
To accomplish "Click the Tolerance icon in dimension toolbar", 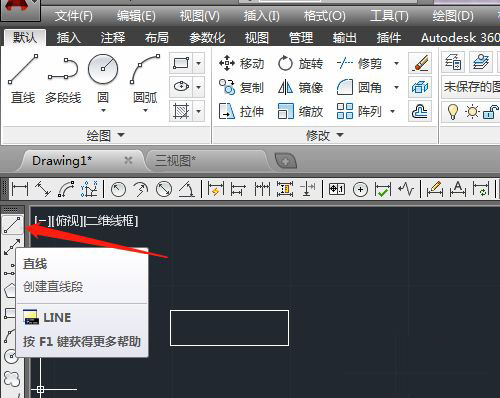I will [337, 189].
